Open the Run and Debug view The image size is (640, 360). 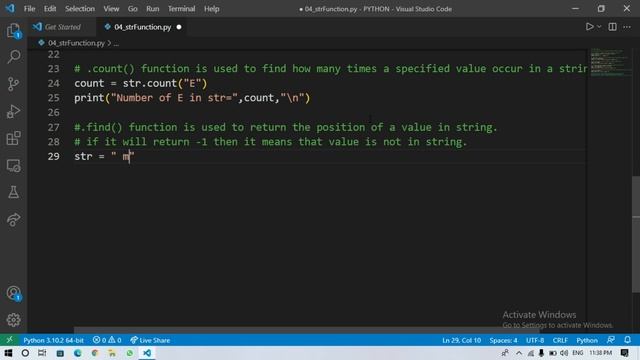click(x=13, y=111)
